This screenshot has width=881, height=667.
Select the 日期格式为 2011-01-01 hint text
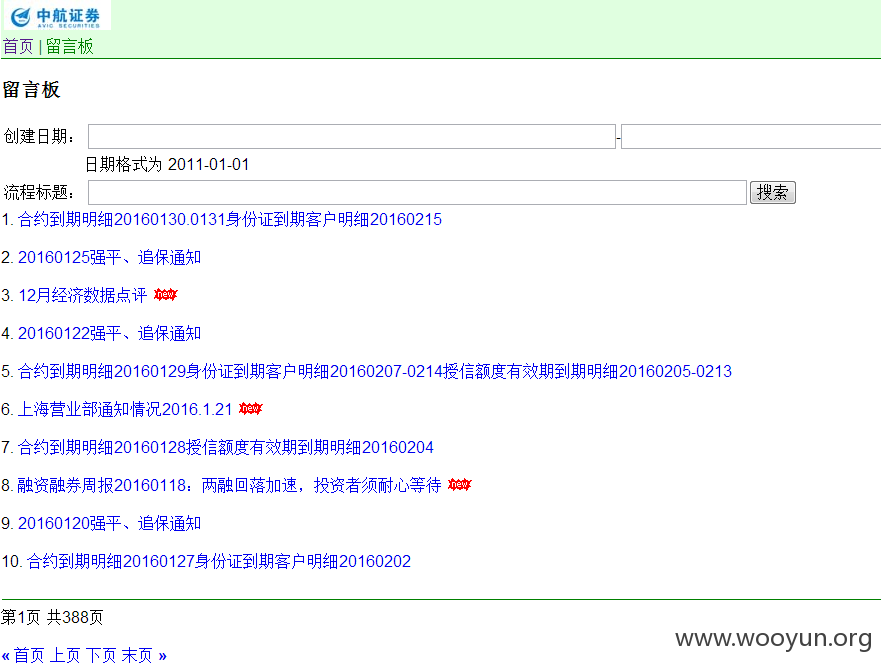167,165
